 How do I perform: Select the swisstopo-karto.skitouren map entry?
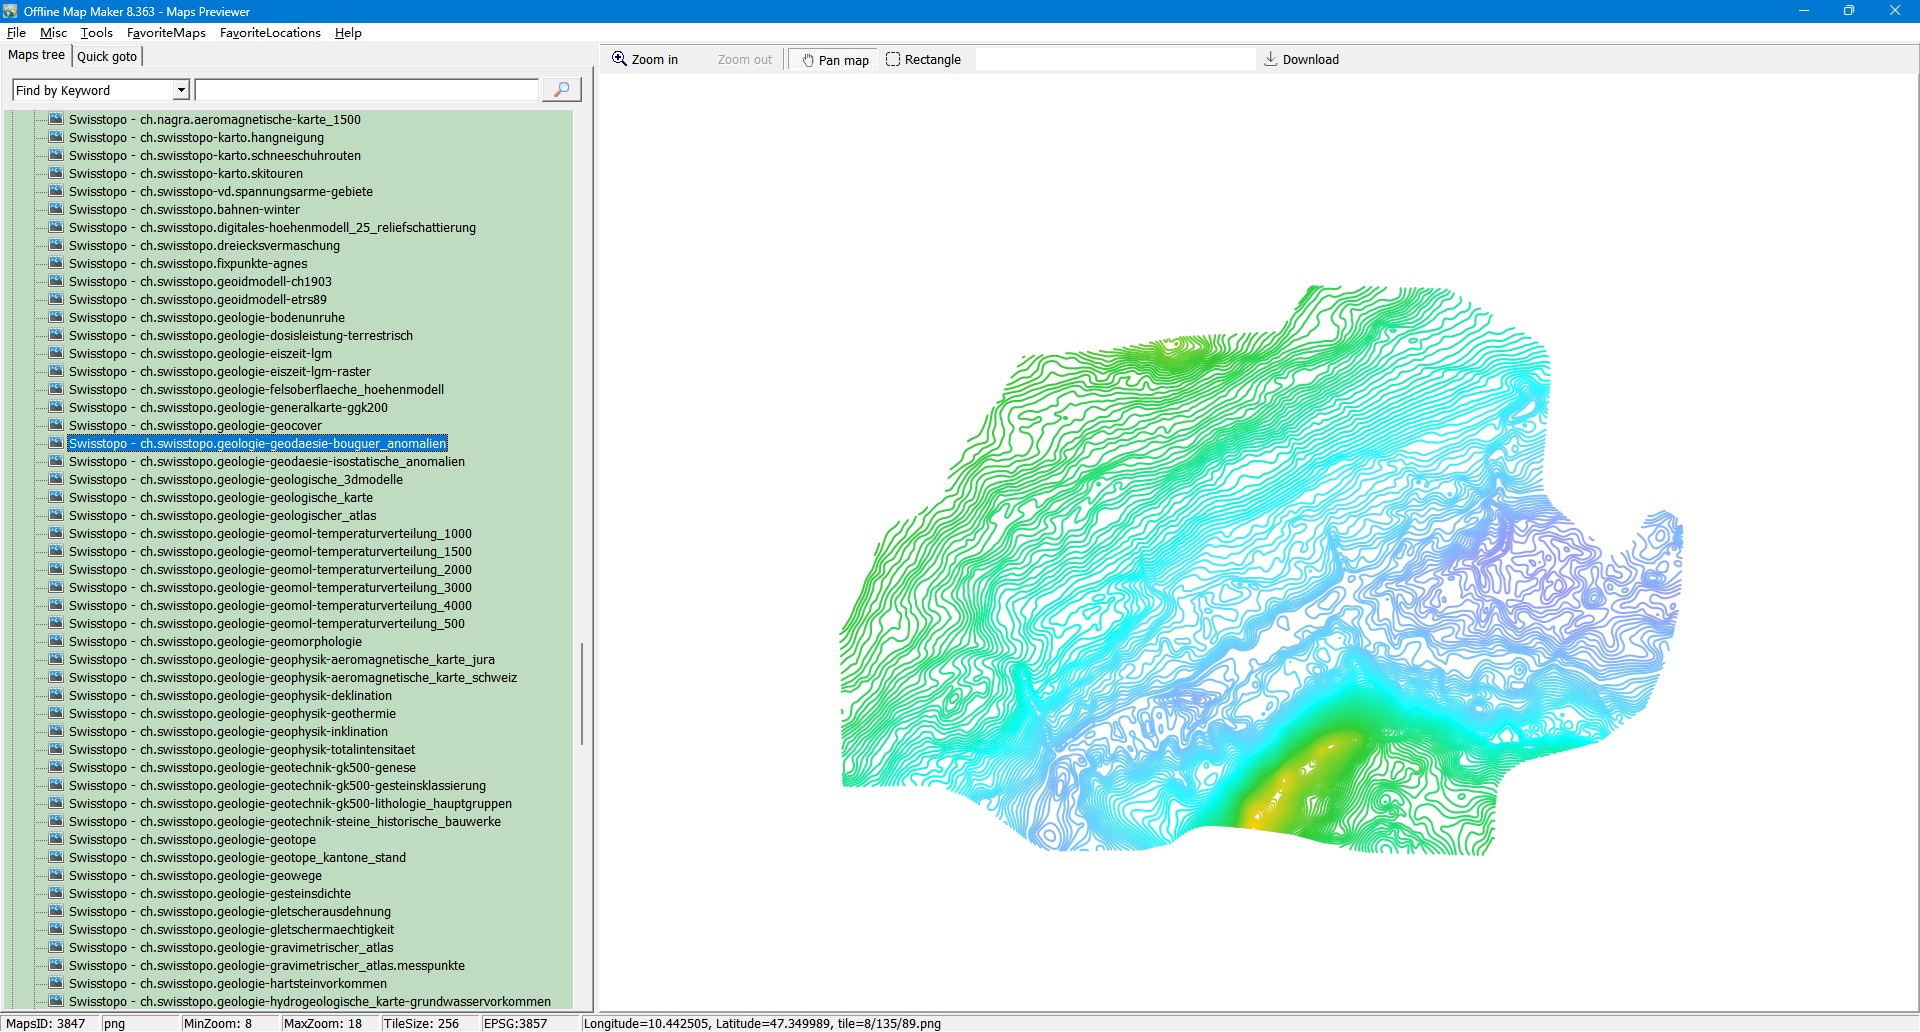pos(185,174)
